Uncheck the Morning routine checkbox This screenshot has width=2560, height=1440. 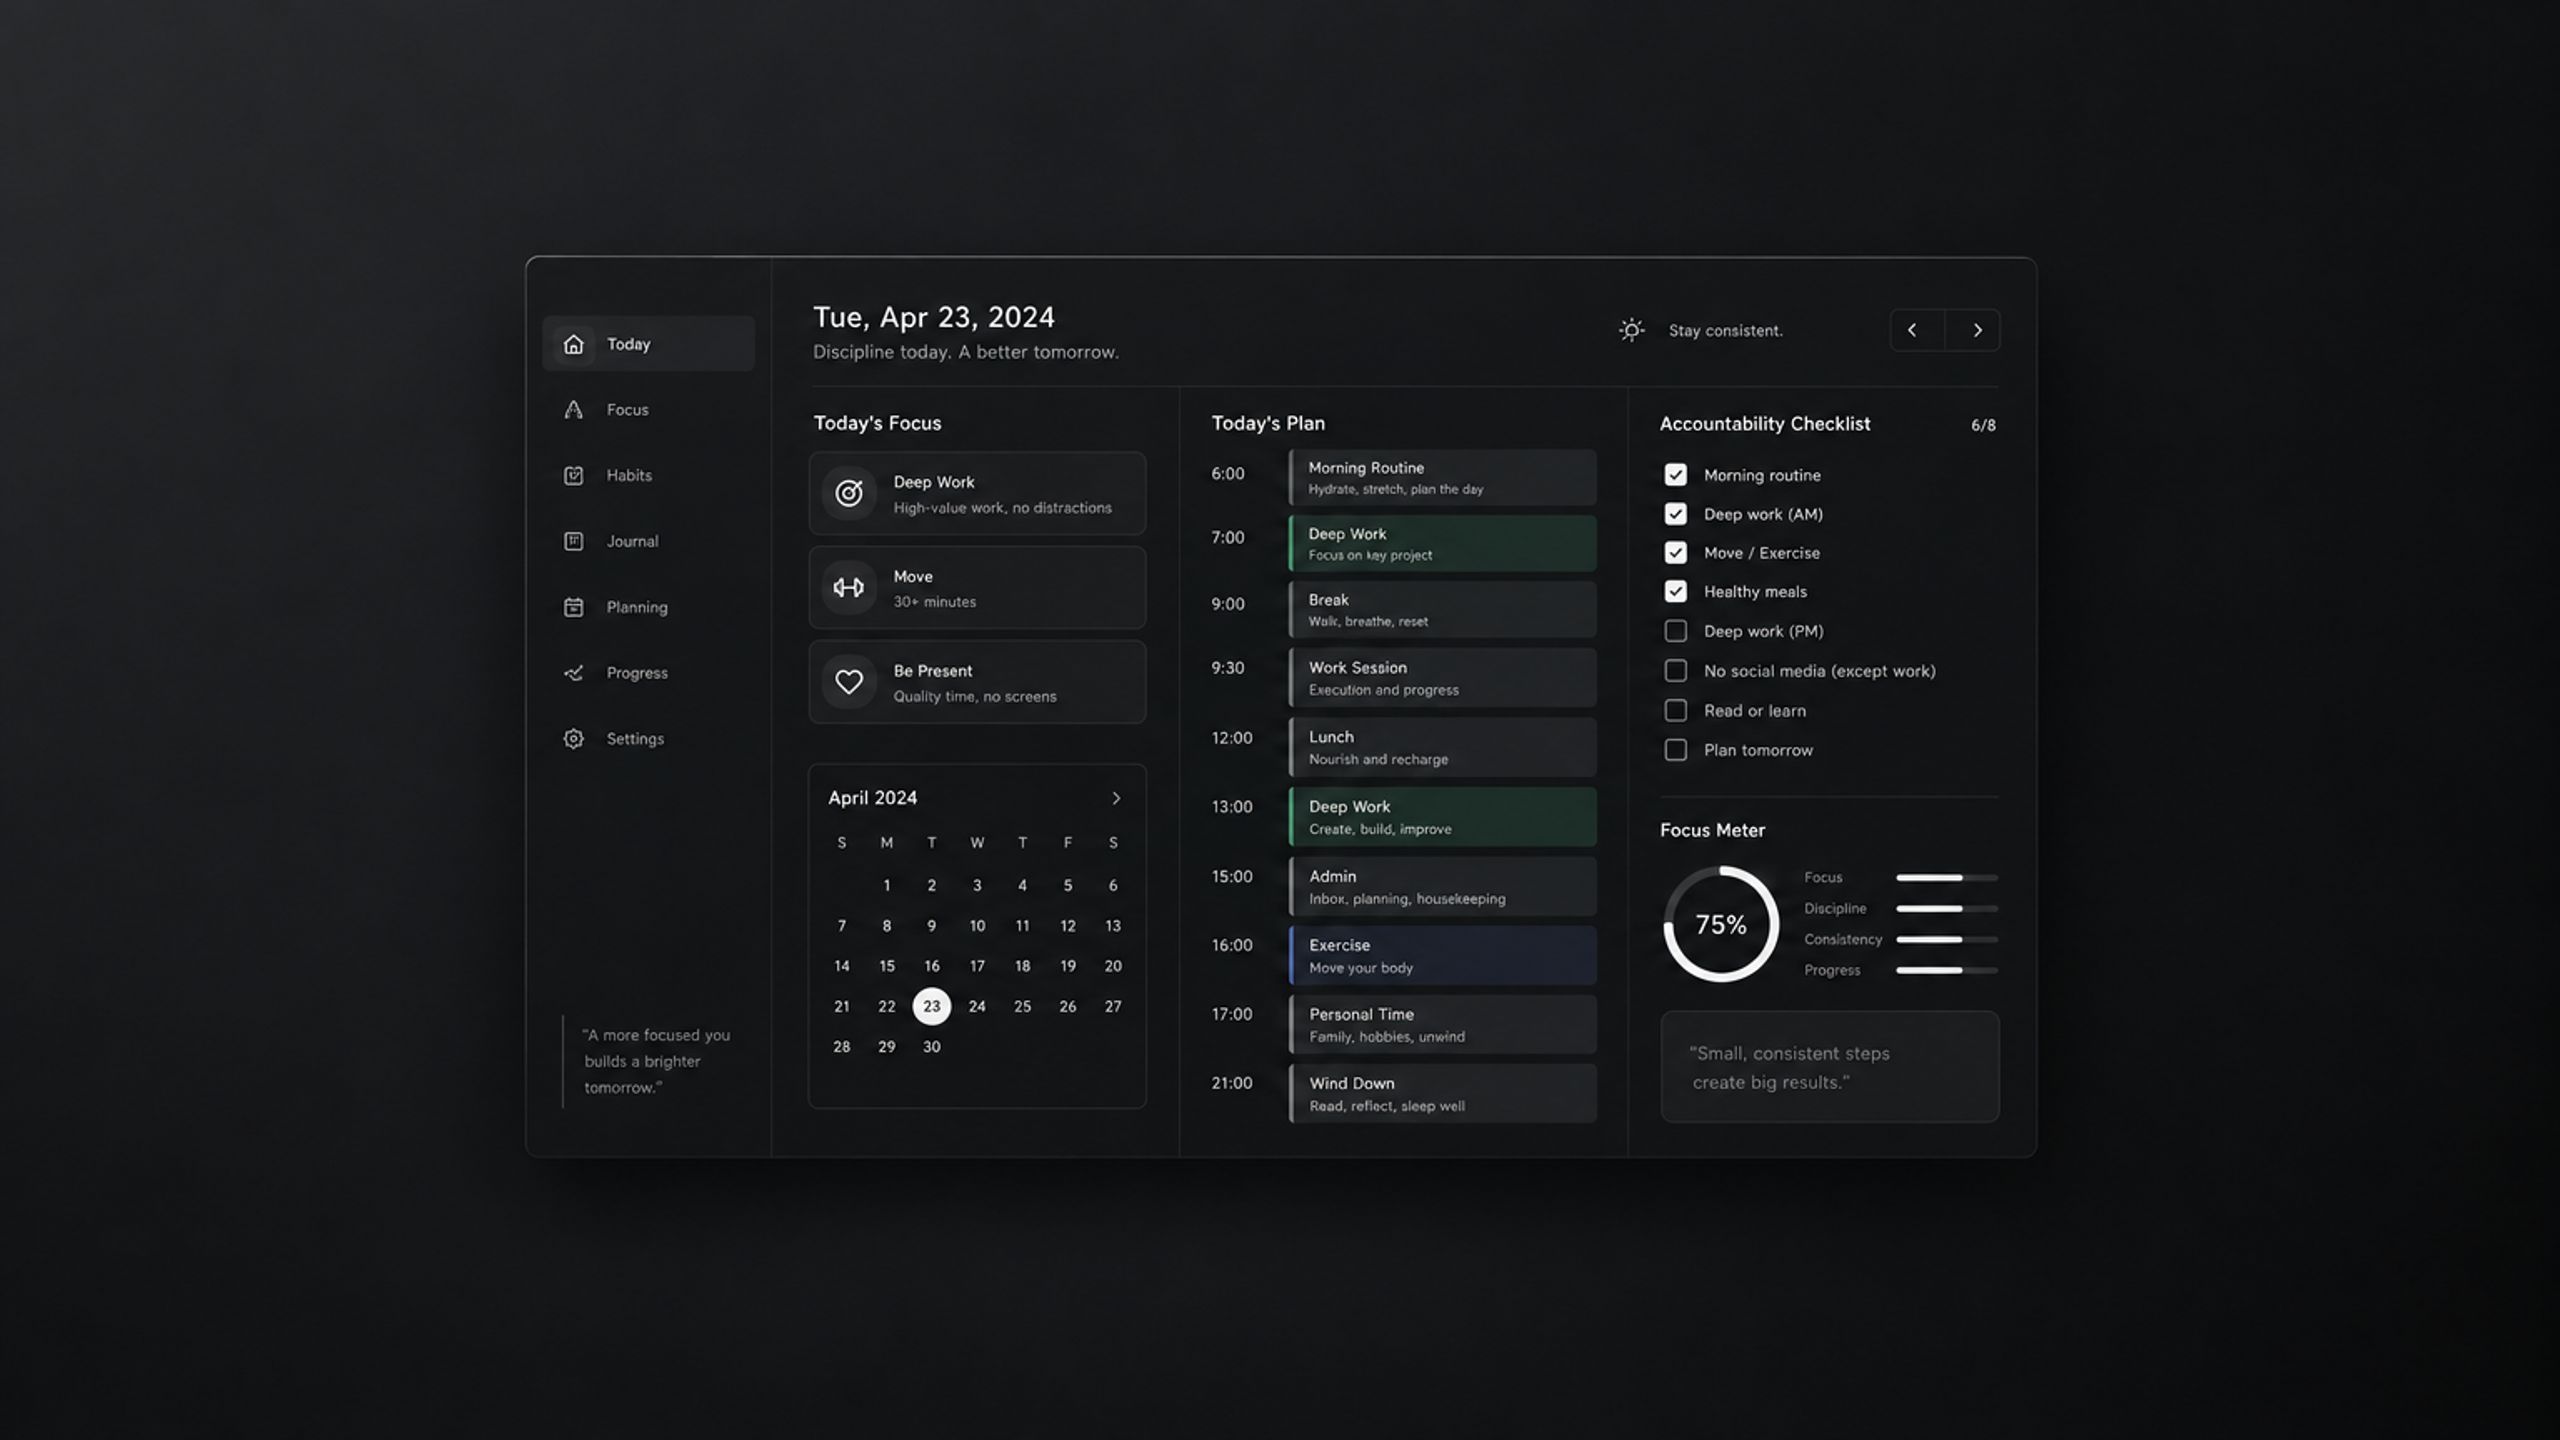(x=1675, y=475)
